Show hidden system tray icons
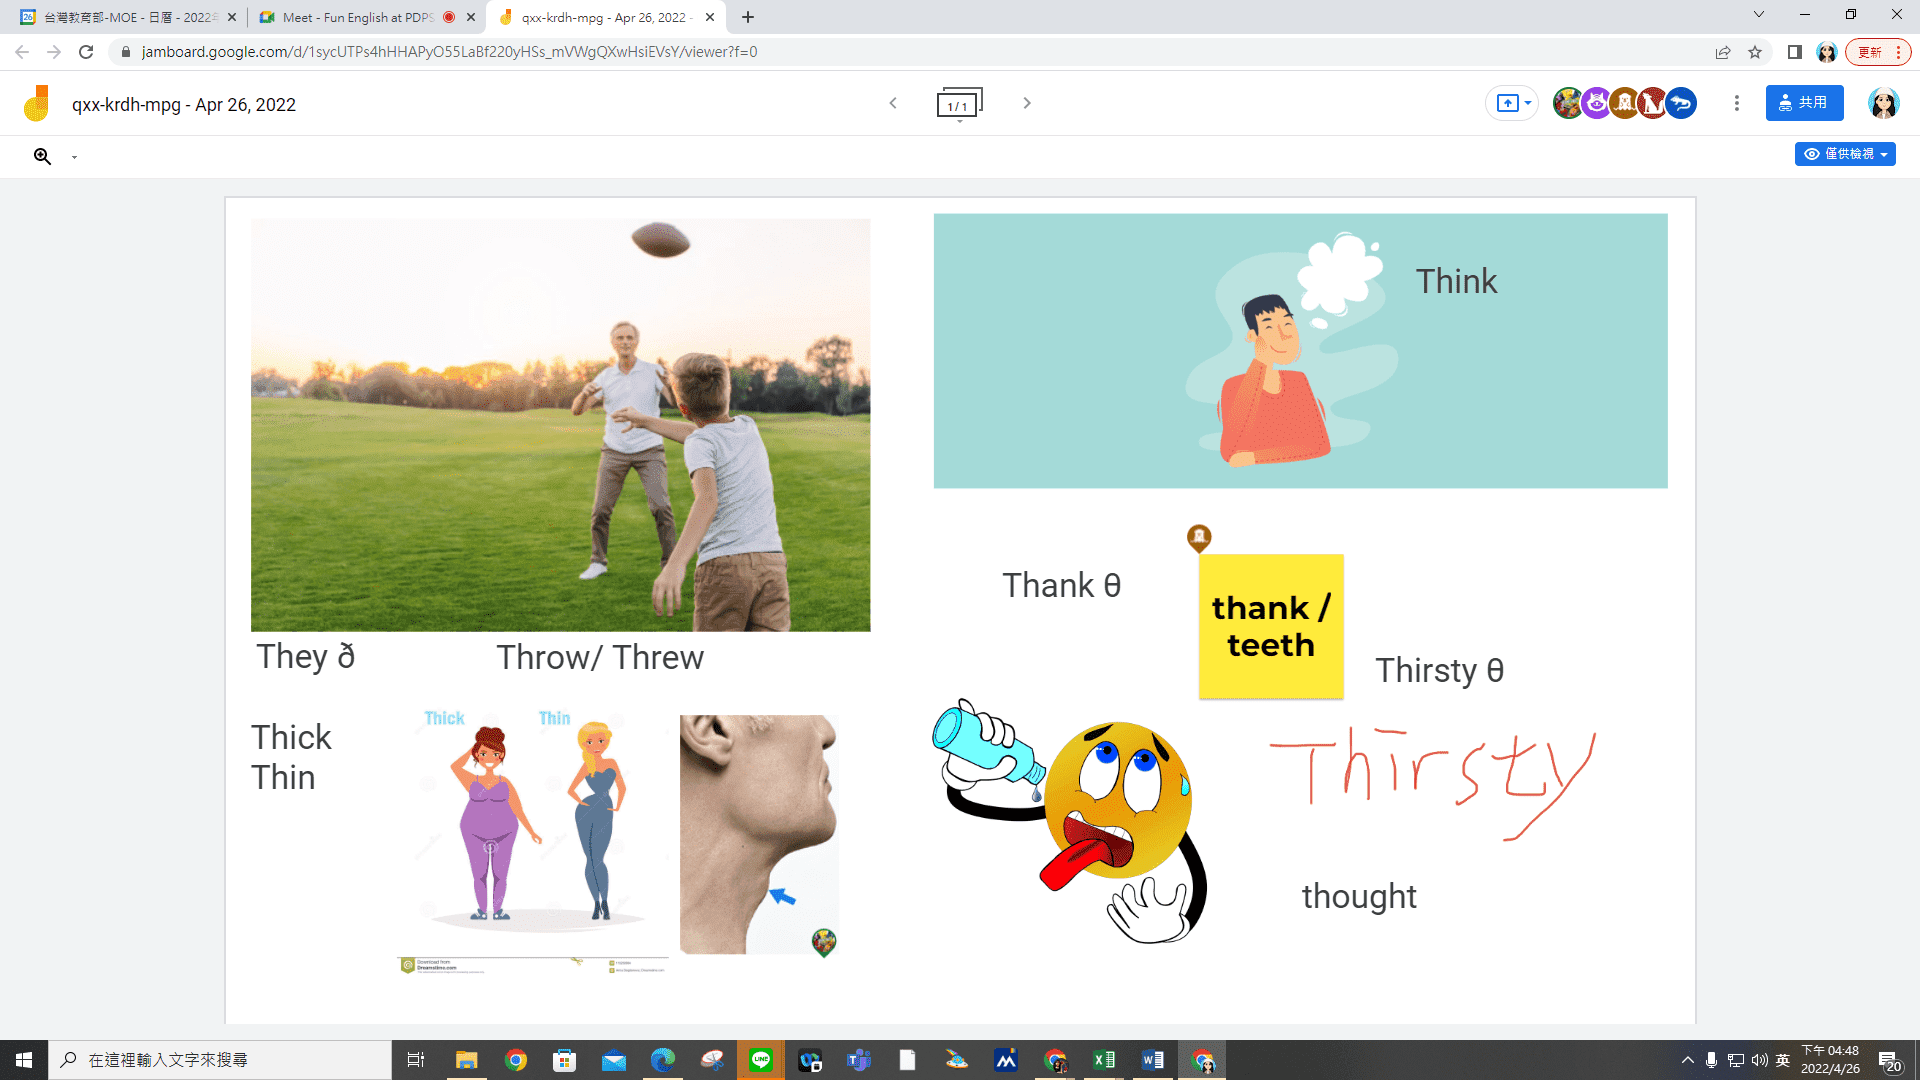1920x1080 pixels. point(1688,1060)
